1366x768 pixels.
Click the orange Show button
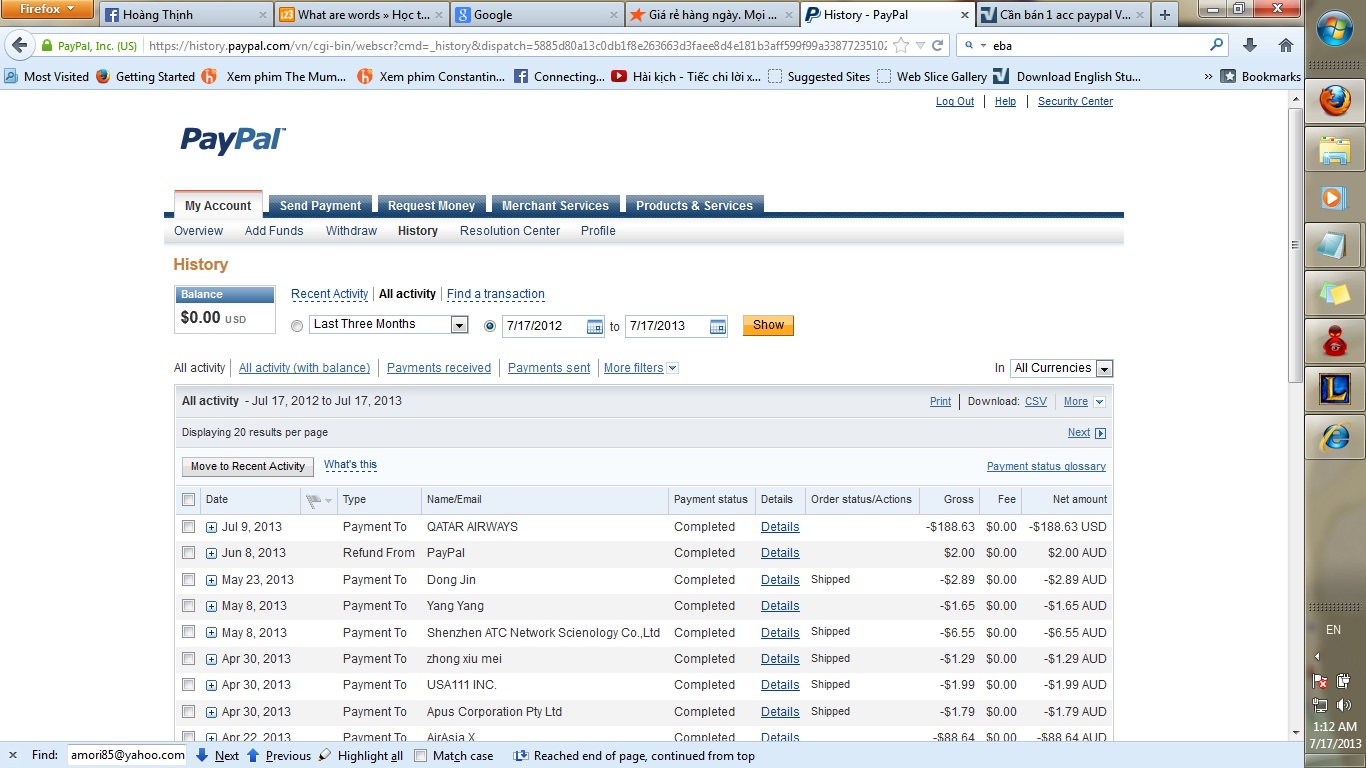pos(768,325)
